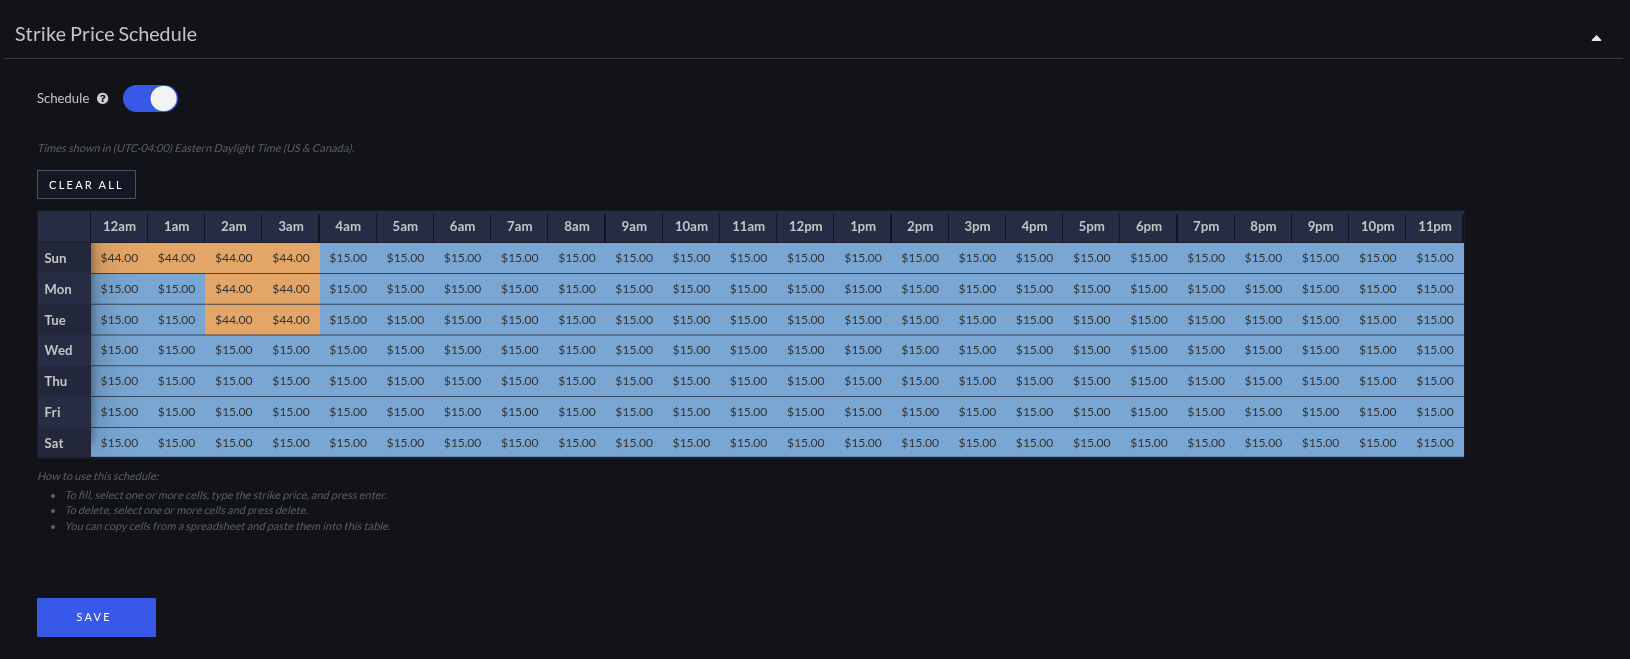Select the Tue 11am $15.00 cell

[749, 320]
